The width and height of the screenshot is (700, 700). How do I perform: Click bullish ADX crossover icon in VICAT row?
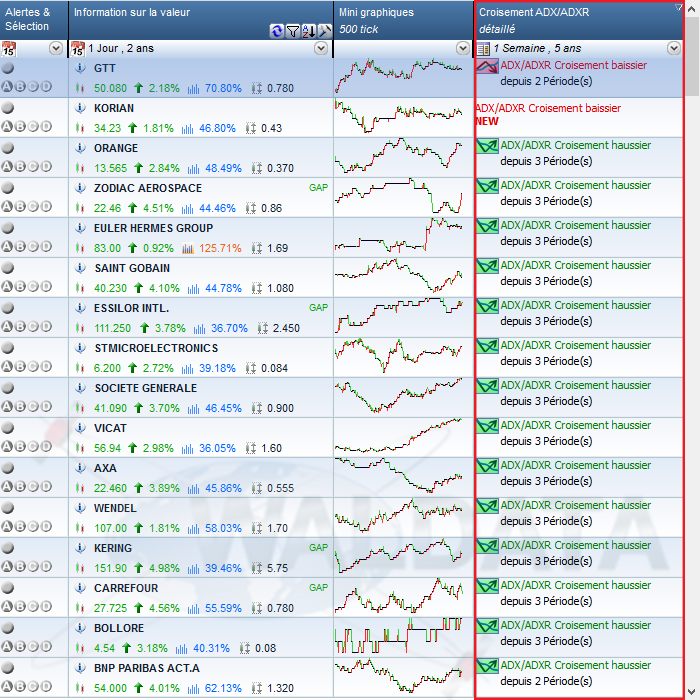click(x=487, y=426)
